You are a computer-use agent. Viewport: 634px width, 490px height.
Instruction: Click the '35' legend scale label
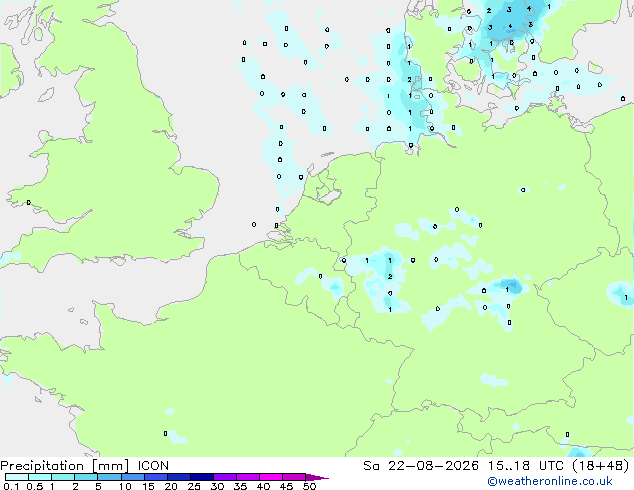coord(240,486)
